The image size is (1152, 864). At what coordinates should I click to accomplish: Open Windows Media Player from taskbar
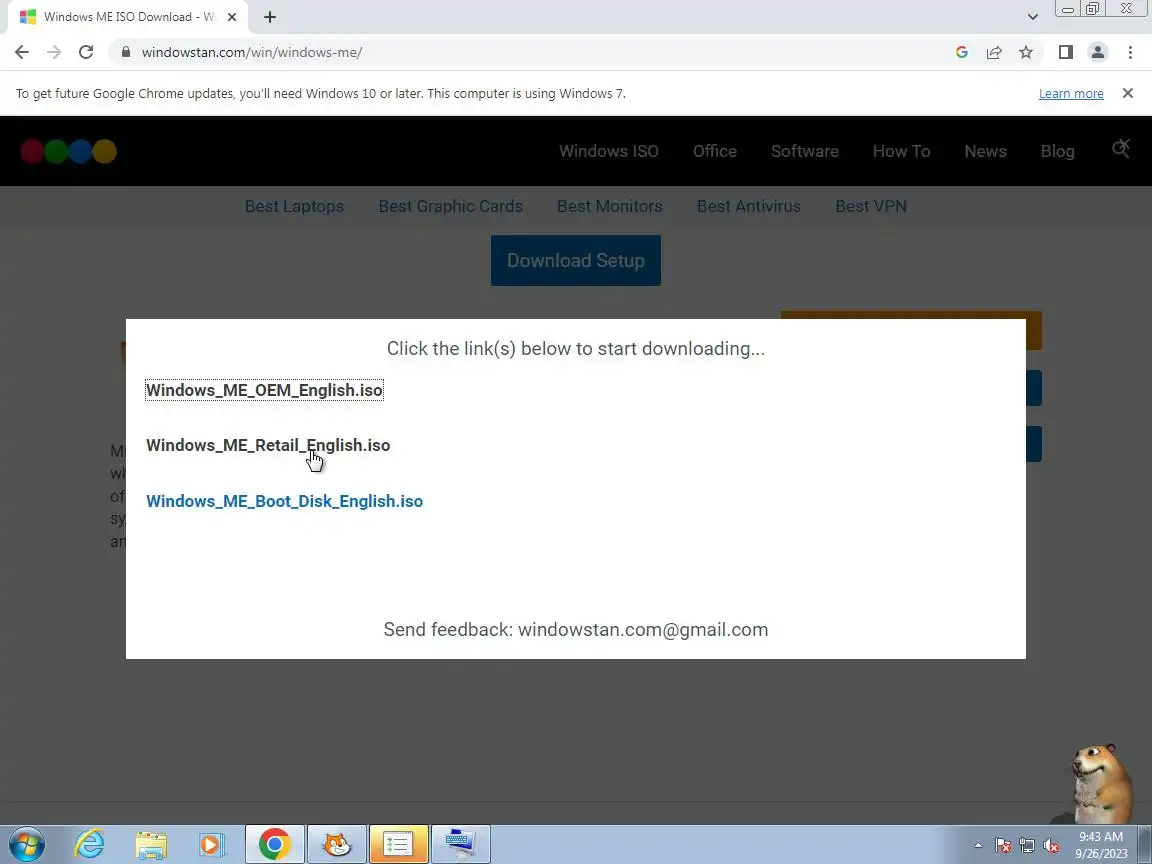coord(212,844)
